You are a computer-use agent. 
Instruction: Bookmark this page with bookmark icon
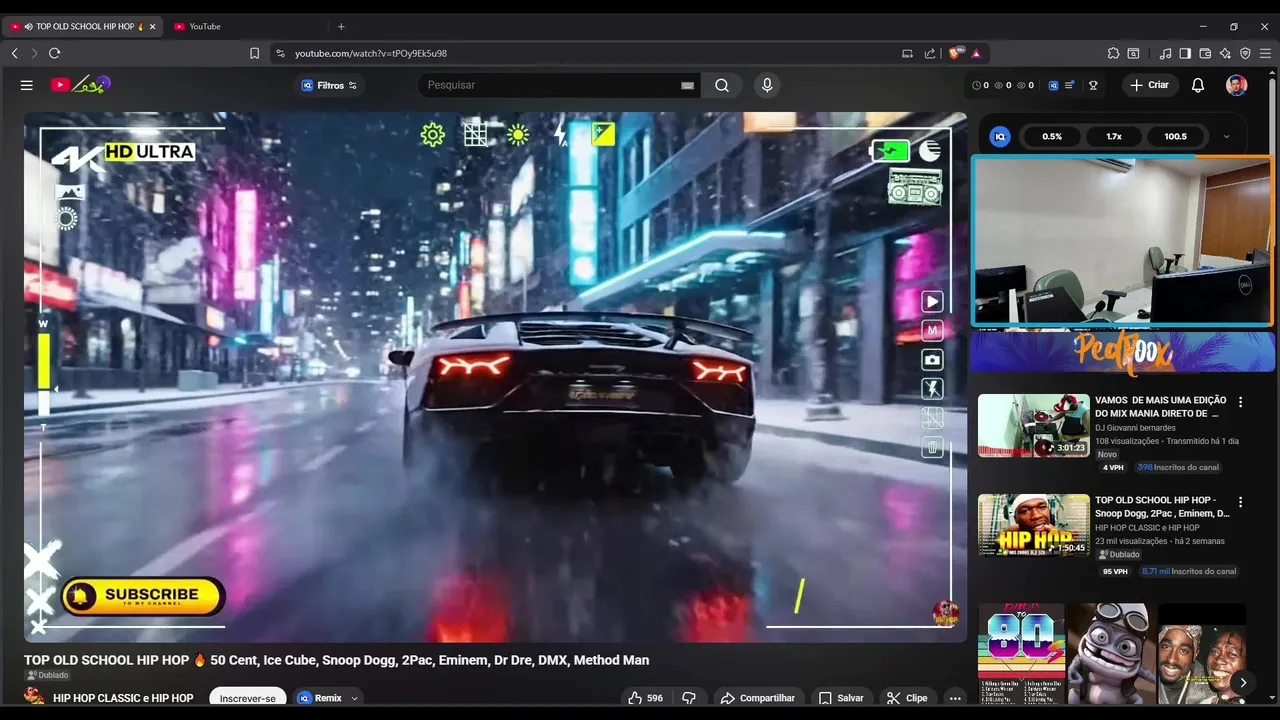(254, 53)
